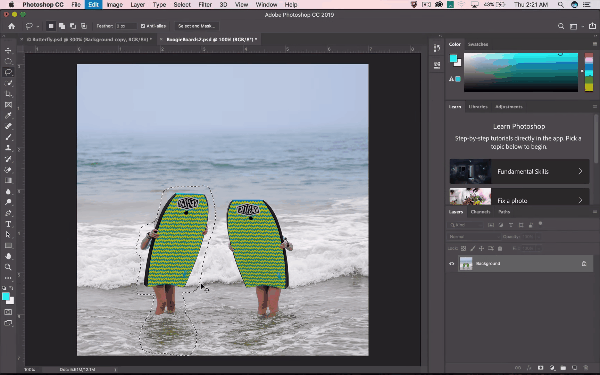
Task: Change the screen mode button
Action: coord(8,323)
